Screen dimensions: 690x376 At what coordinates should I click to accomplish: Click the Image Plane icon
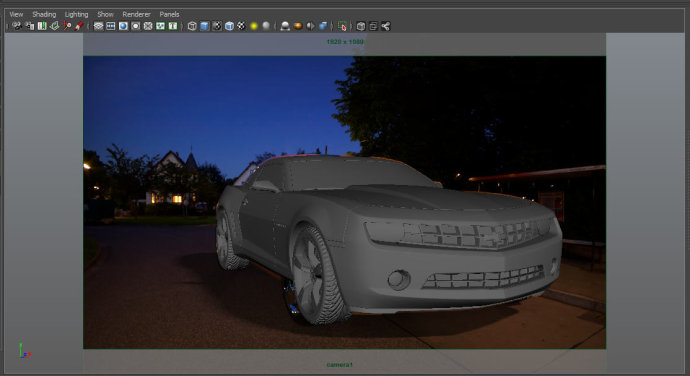tap(54, 26)
